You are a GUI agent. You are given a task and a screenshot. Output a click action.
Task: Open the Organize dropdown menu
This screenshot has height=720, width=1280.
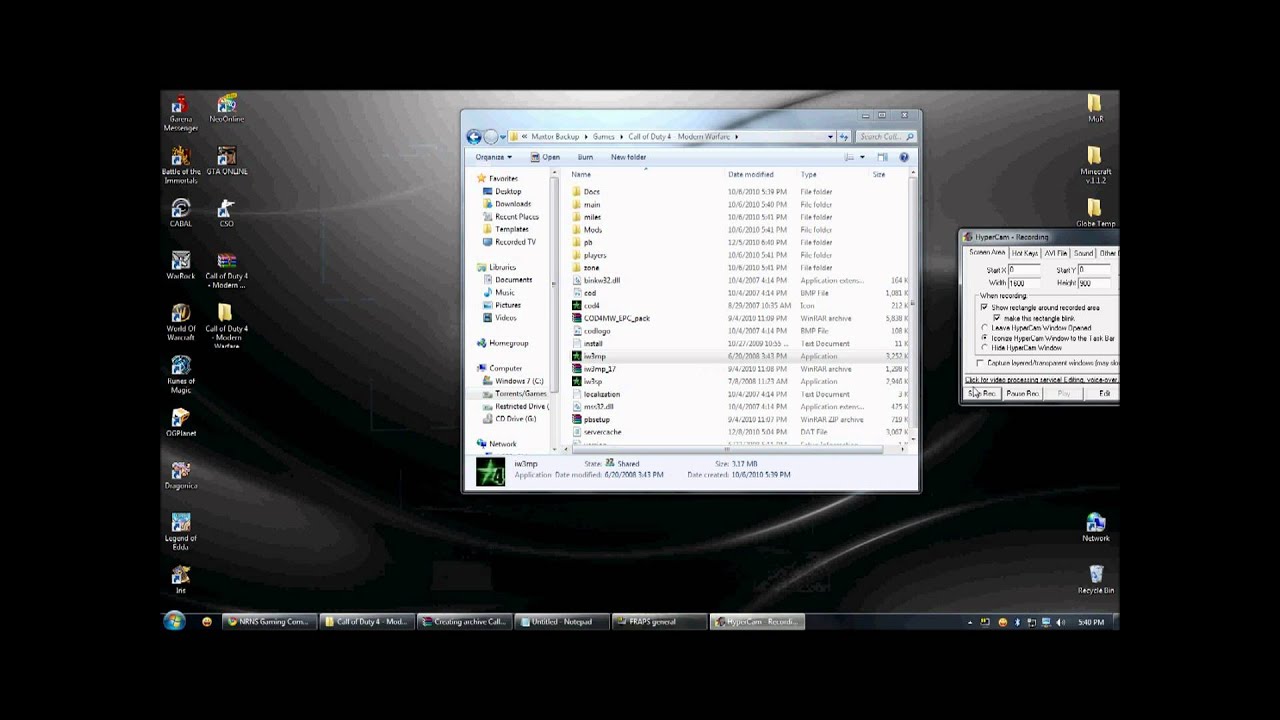point(493,157)
